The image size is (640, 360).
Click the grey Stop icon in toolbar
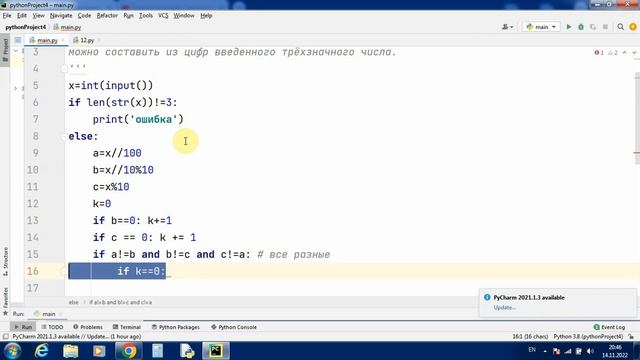605,27
